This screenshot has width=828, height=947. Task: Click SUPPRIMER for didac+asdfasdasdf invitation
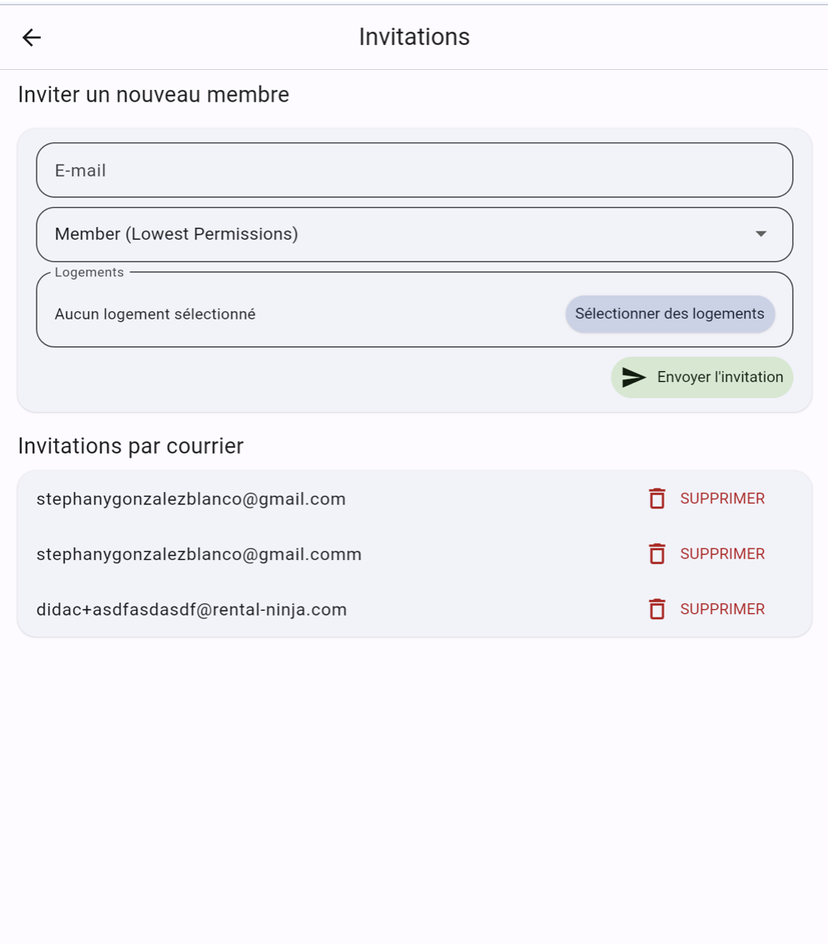pos(722,609)
